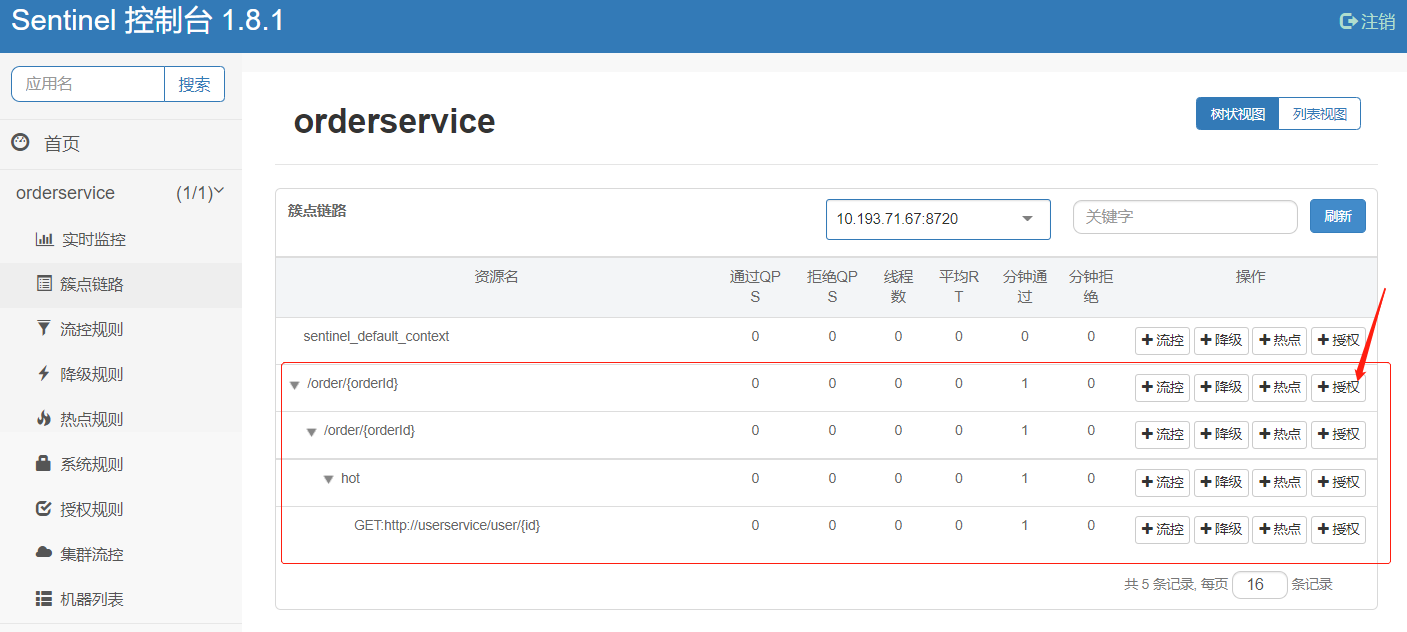The width and height of the screenshot is (1407, 632).
Task: Click the list icon for 簇点链路
Action: [x=44, y=284]
